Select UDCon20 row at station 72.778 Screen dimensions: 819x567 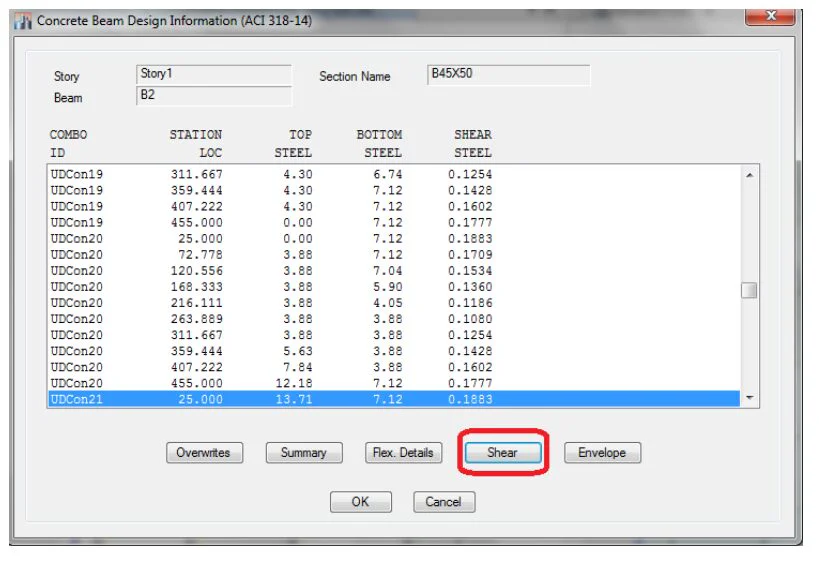(394, 254)
